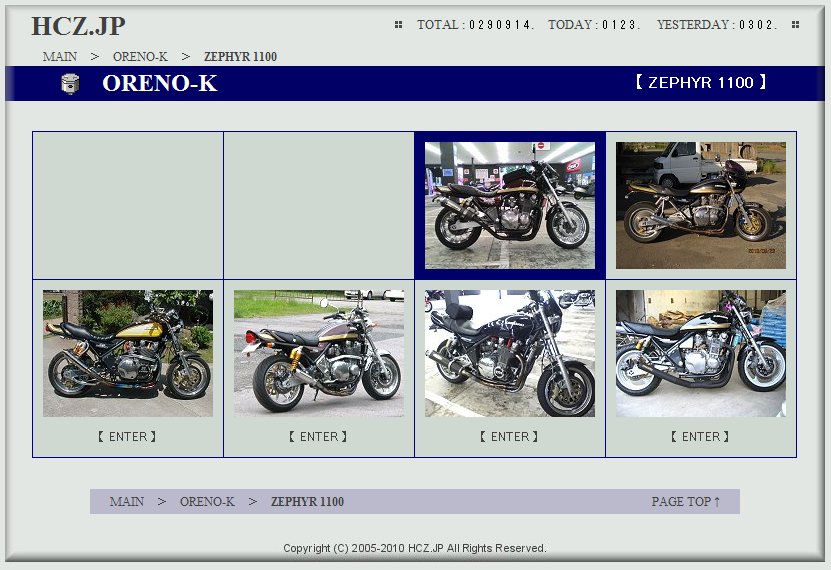Image resolution: width=831 pixels, height=570 pixels.
Task: Click the YESTERDAY visitor counter
Action: tap(717, 25)
